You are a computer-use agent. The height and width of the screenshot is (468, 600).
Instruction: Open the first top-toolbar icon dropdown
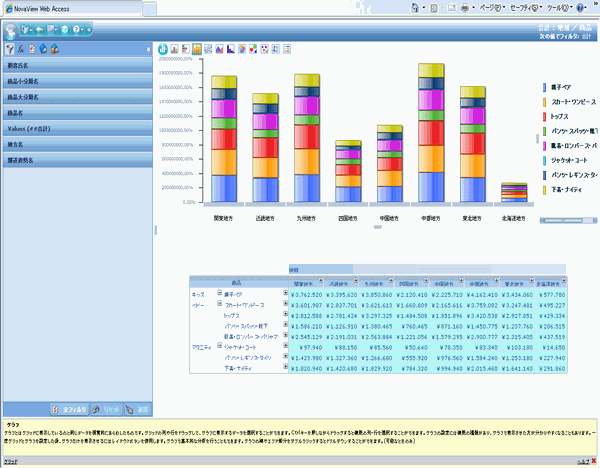pos(33,29)
